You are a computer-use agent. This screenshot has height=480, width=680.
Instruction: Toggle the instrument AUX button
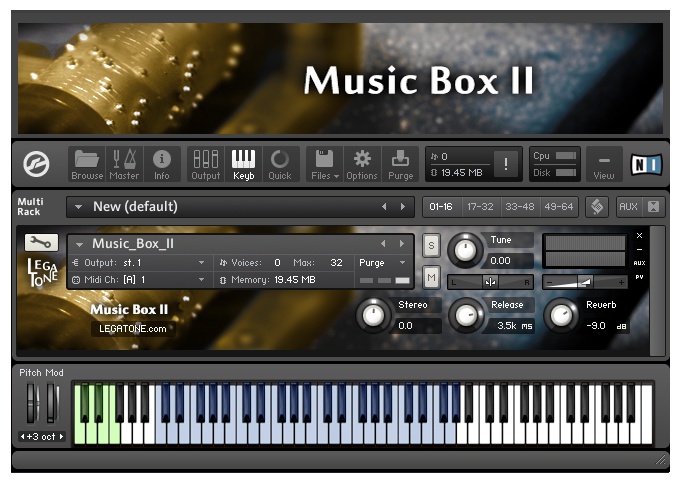coord(639,263)
